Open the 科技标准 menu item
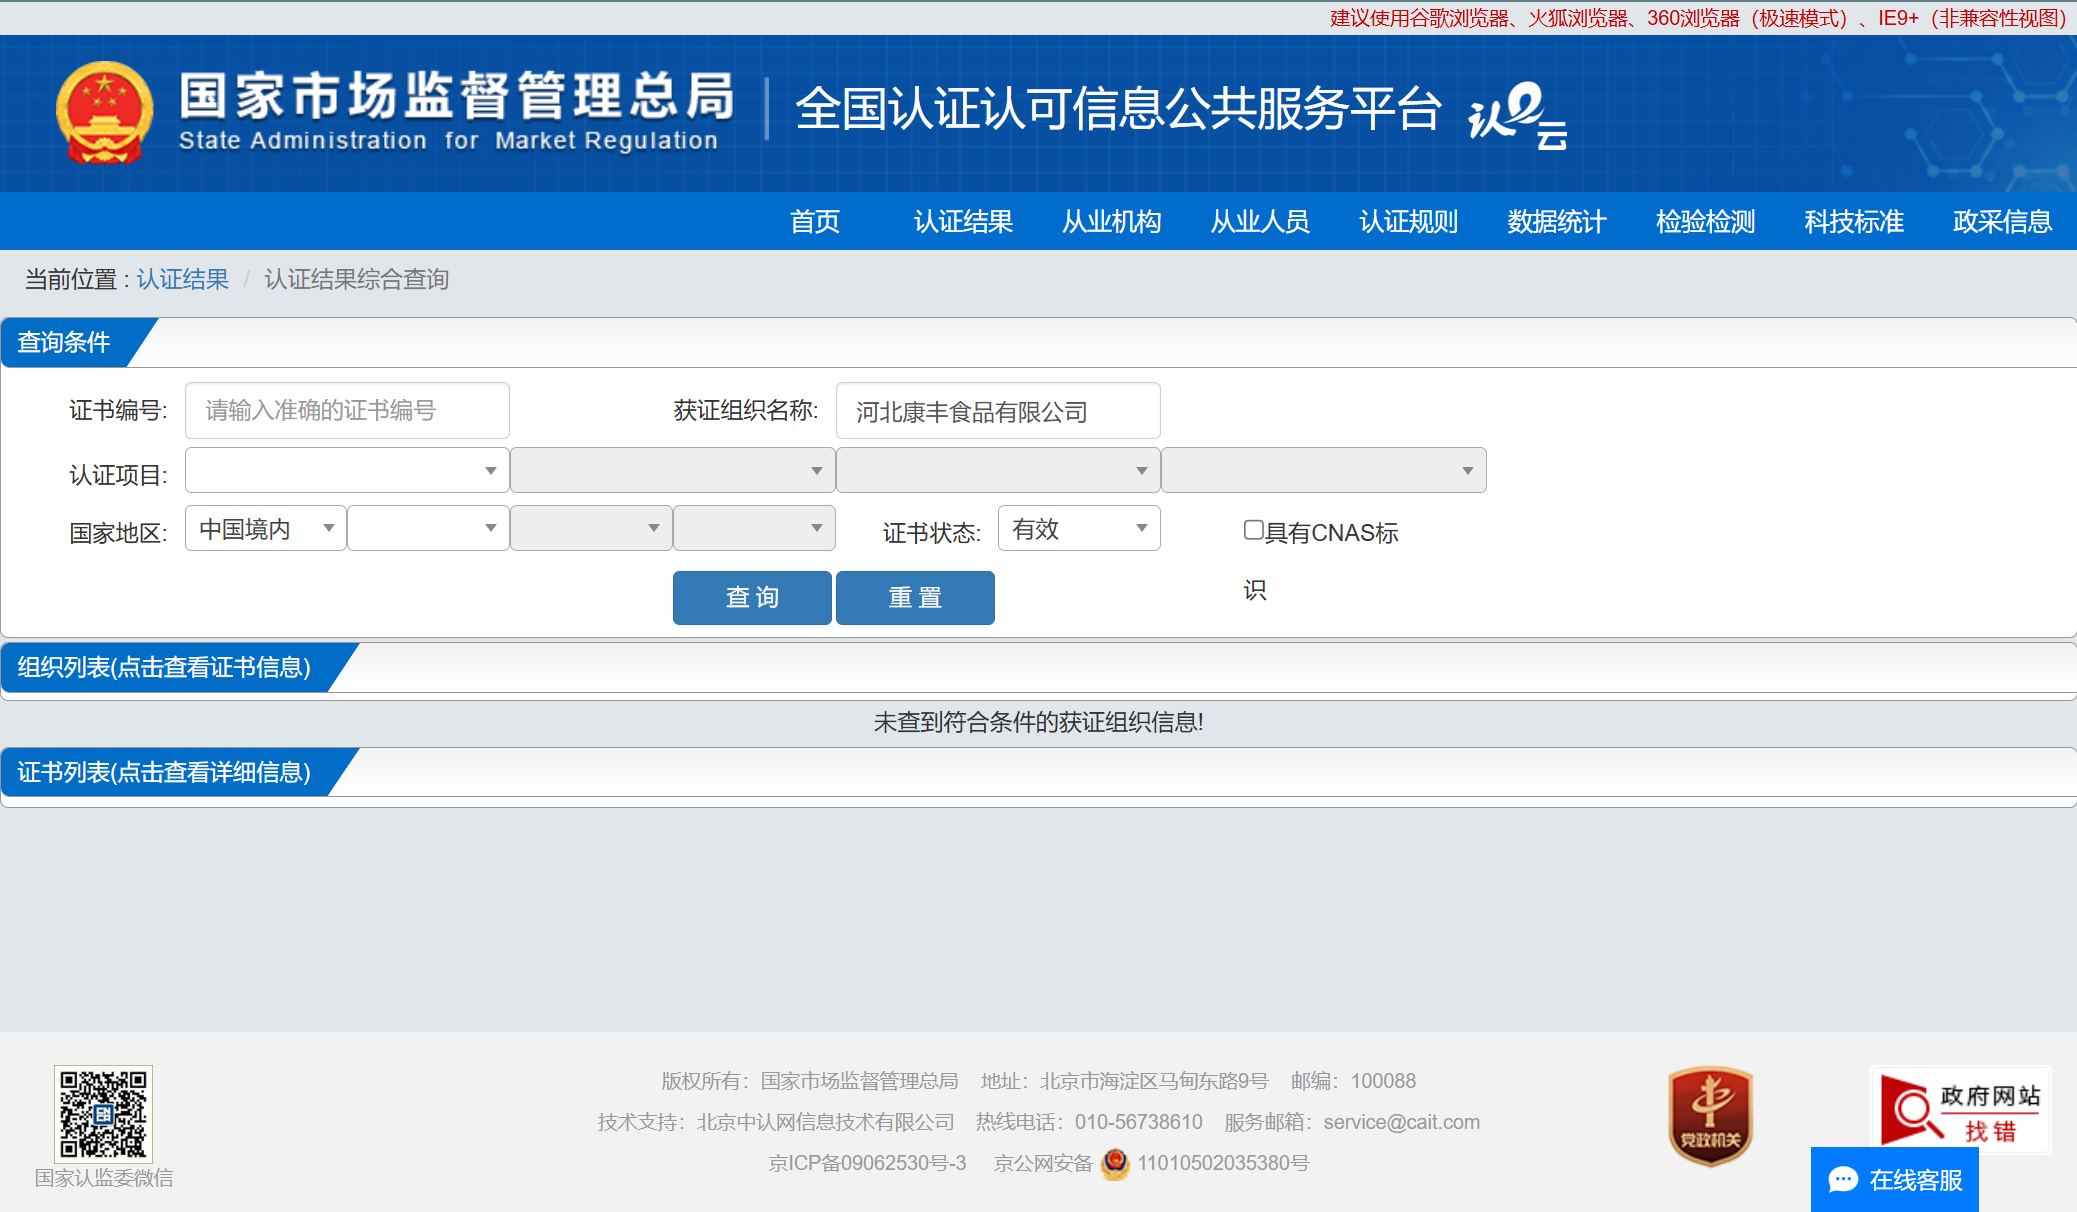Viewport: 2077px width, 1212px height. 1854,221
